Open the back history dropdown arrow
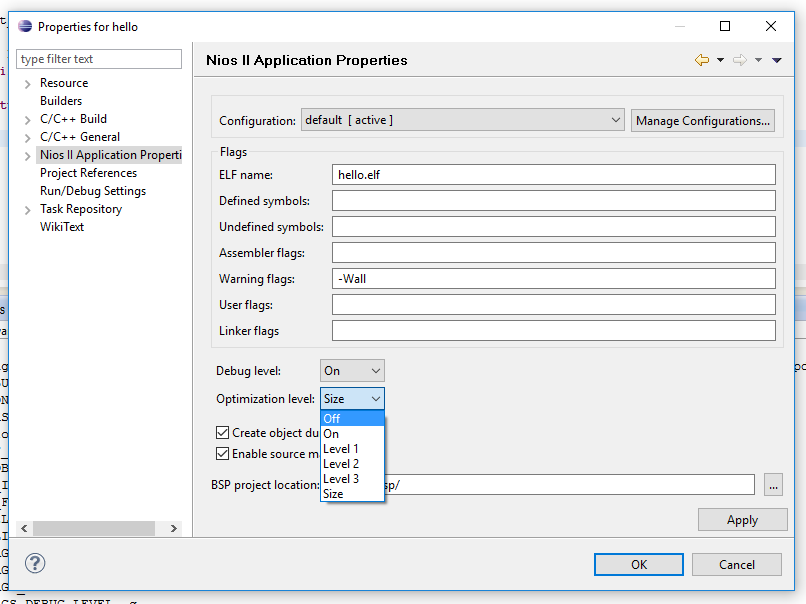 720,60
